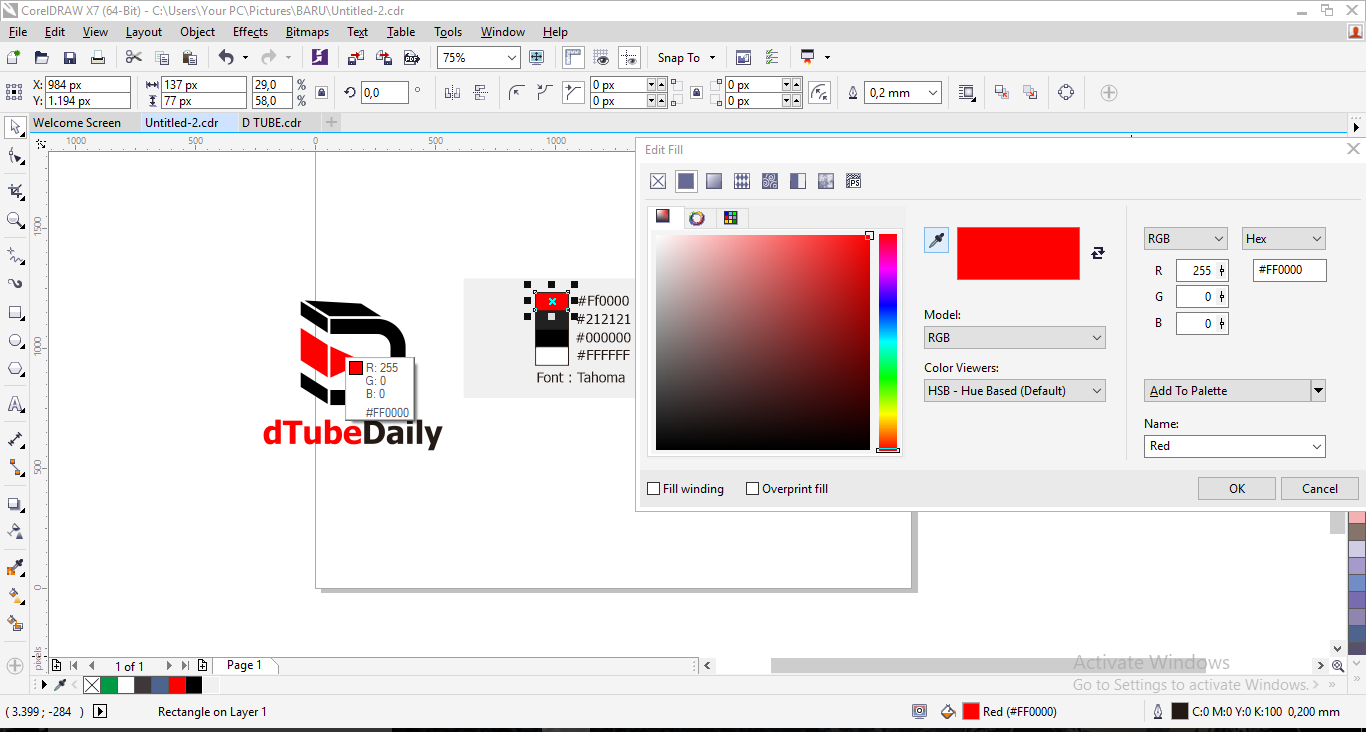
Task: Choose No fill type in Edit Fill
Action: (658, 181)
